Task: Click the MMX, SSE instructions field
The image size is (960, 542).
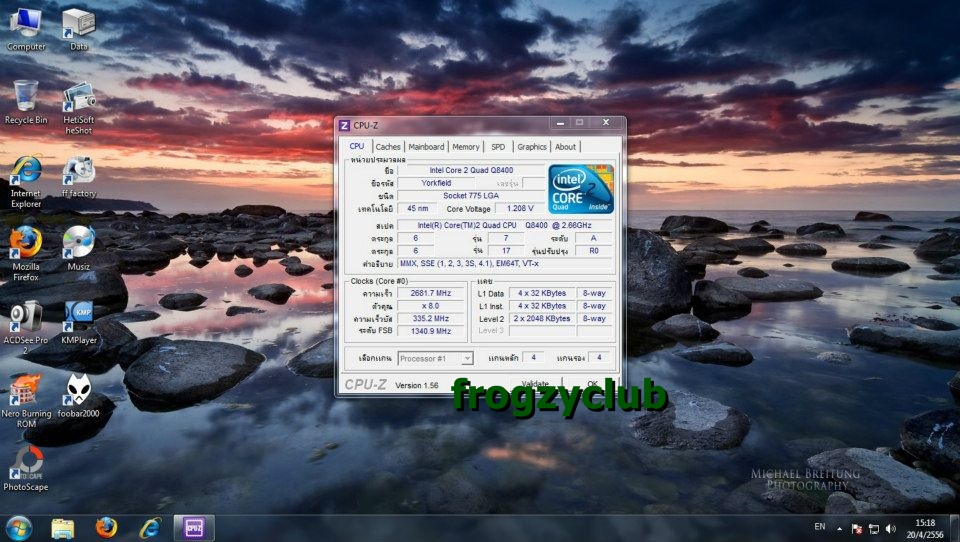Action: click(x=504, y=263)
